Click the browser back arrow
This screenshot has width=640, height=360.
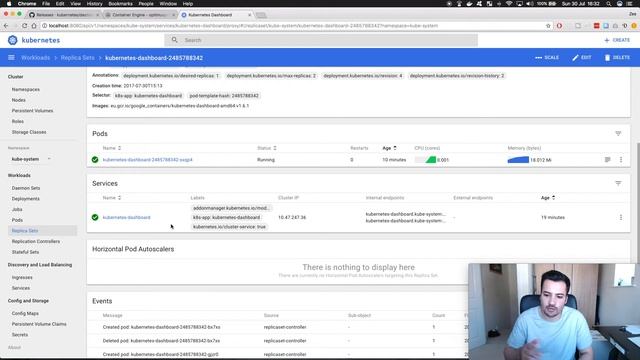click(6, 26)
